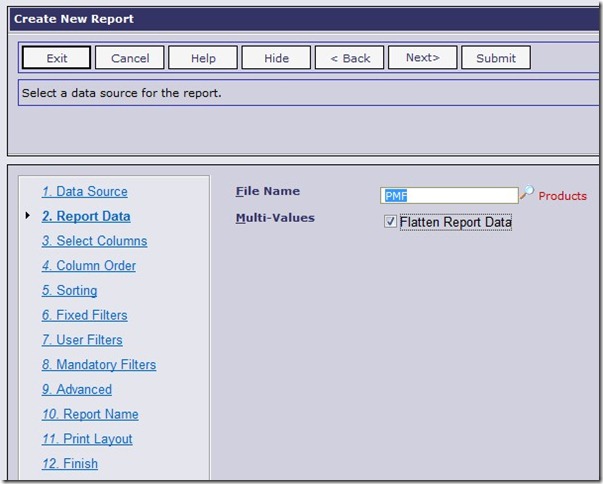The height and width of the screenshot is (484, 603).
Task: Open step 11. Print Layout
Action: point(87,439)
